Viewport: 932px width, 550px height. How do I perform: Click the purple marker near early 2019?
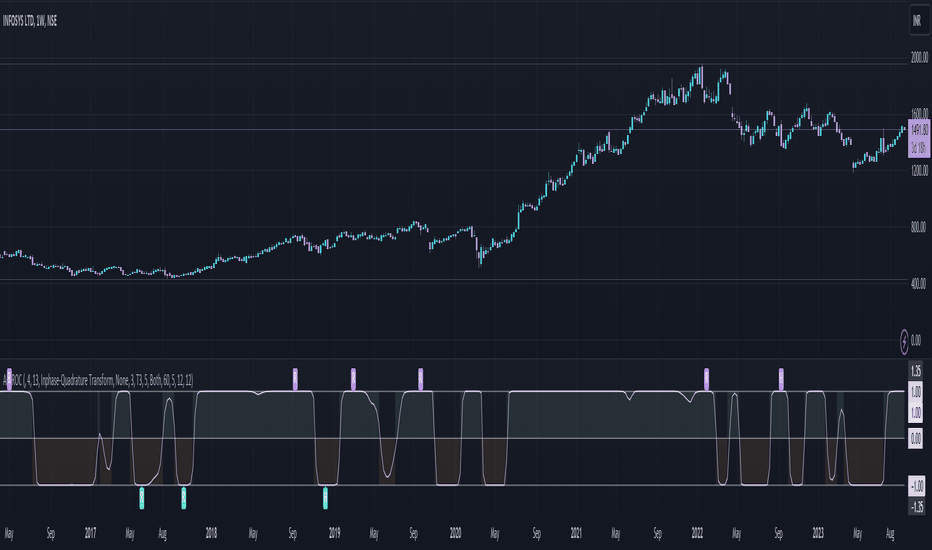coord(353,379)
